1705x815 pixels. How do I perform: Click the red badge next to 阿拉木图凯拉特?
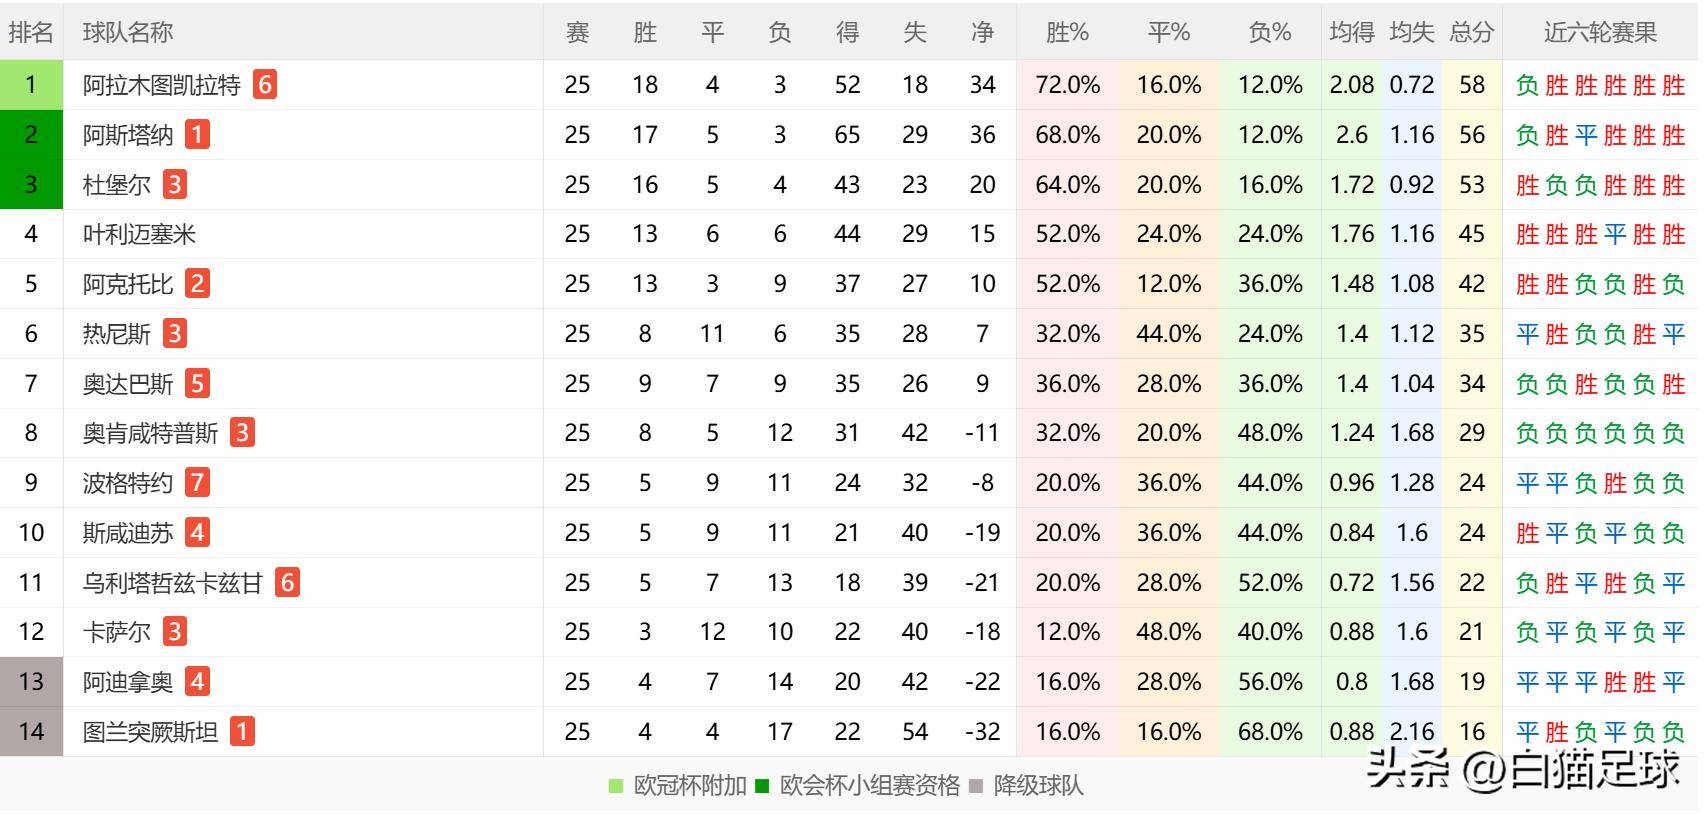pos(264,85)
